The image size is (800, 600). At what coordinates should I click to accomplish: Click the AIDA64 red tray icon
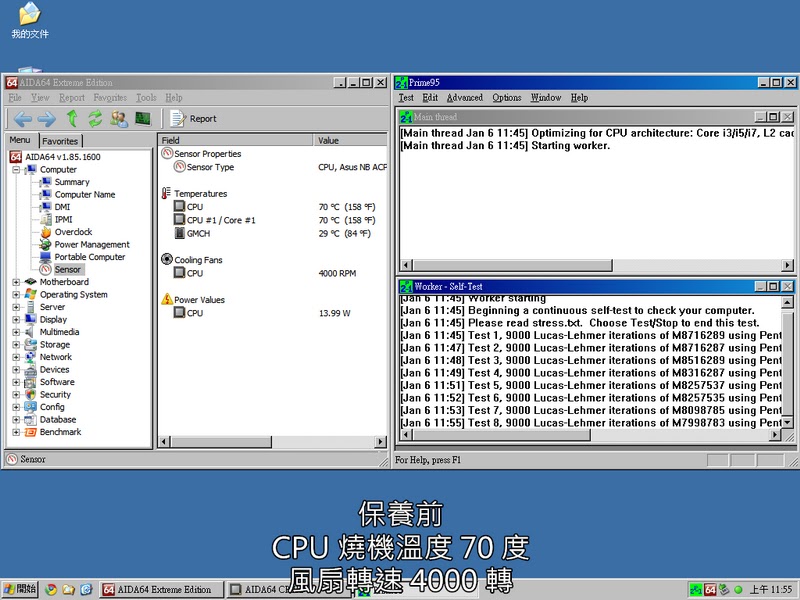pyautogui.click(x=710, y=590)
